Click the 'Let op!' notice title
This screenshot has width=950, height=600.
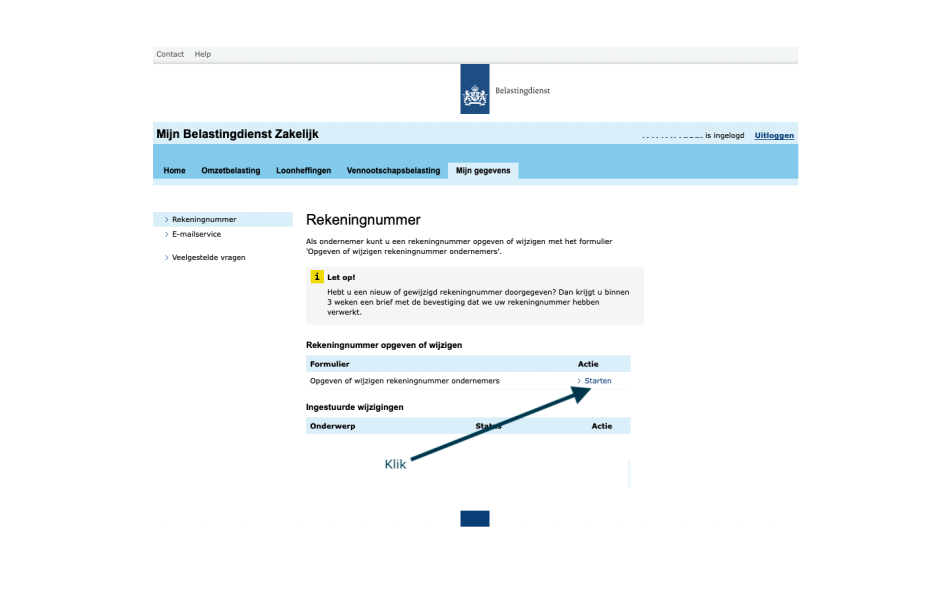click(x=341, y=277)
